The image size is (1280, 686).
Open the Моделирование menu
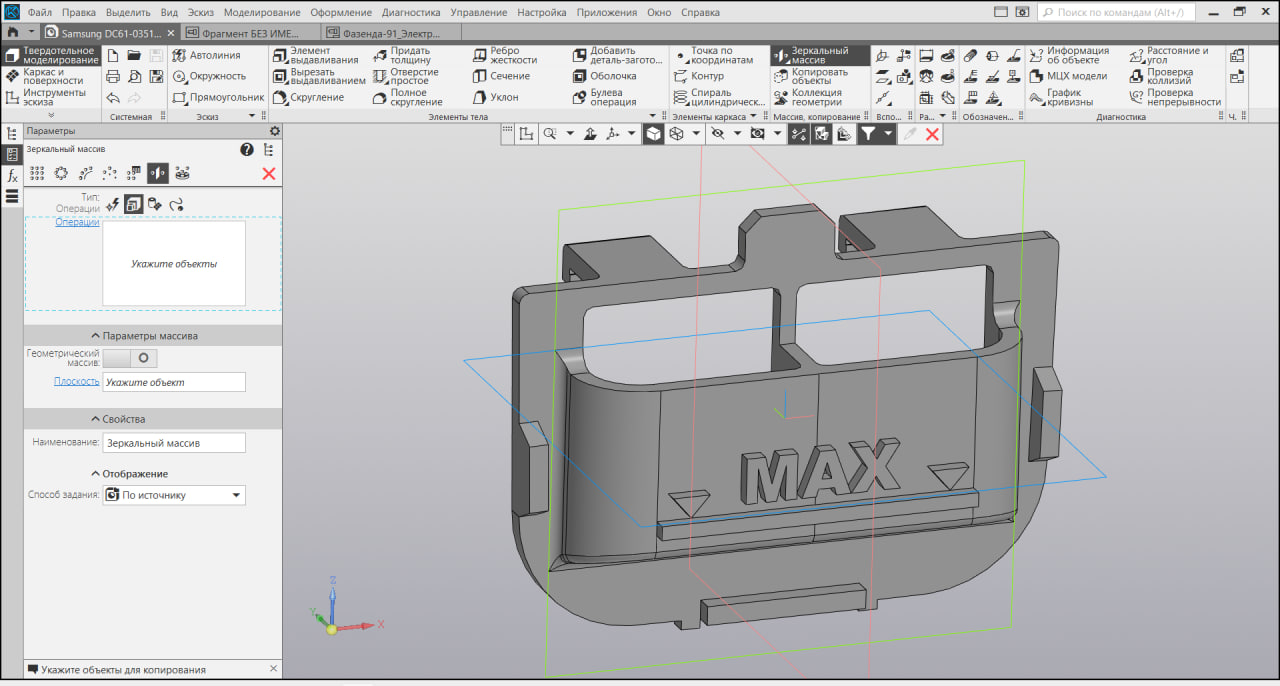point(262,13)
